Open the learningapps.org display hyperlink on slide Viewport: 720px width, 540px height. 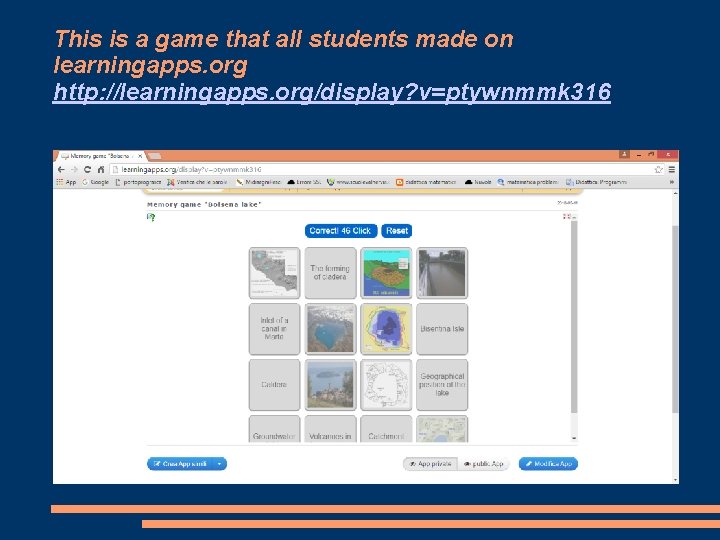(x=332, y=92)
